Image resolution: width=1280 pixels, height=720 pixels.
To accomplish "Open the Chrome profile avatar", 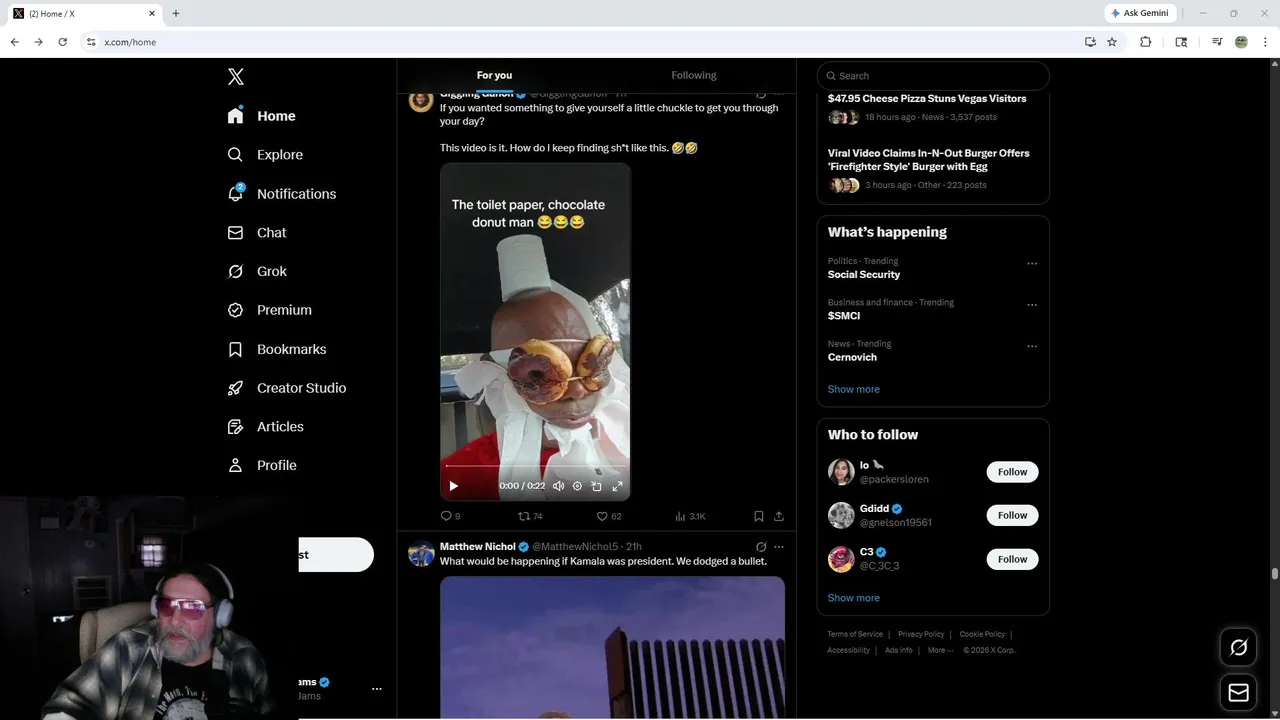I will (x=1241, y=42).
